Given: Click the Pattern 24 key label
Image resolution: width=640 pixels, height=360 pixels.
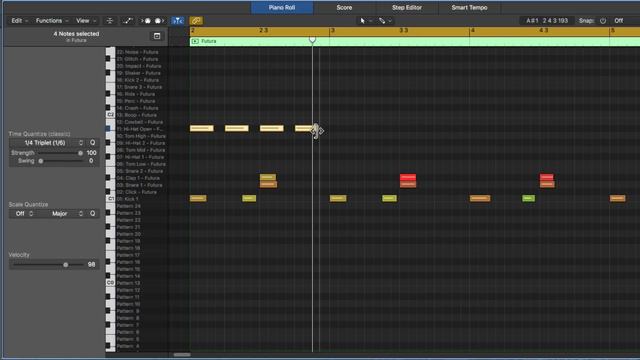Looking at the screenshot, I should pos(129,206).
